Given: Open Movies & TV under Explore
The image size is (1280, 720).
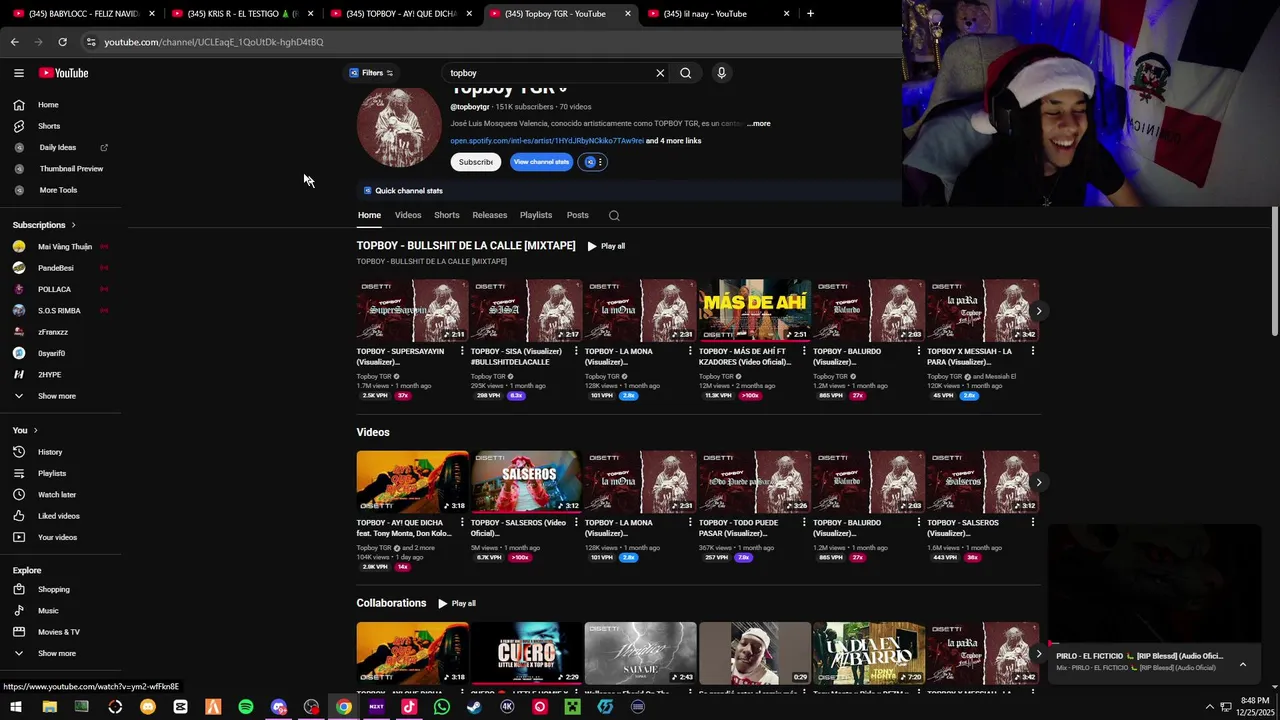Looking at the screenshot, I should 58,632.
